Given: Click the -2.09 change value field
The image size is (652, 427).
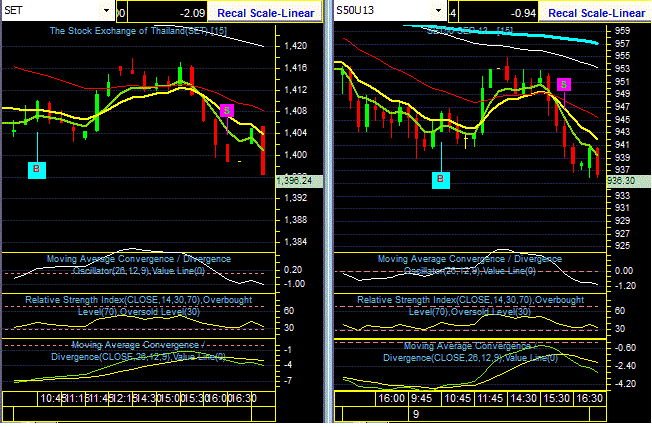Looking at the screenshot, I should [167, 13].
